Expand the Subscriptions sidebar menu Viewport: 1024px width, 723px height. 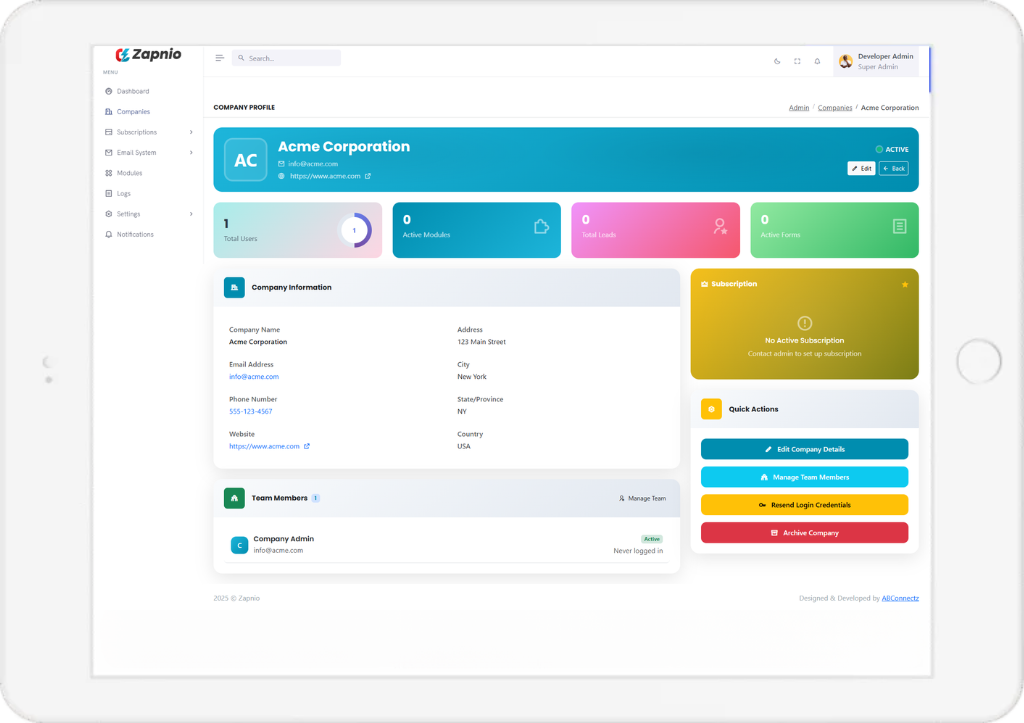point(150,132)
